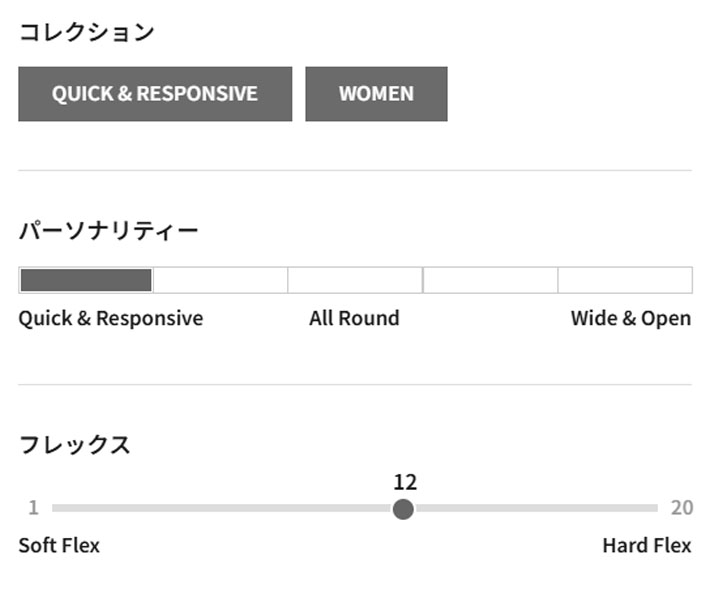Click the Quick & Responsive scale label

[110, 318]
